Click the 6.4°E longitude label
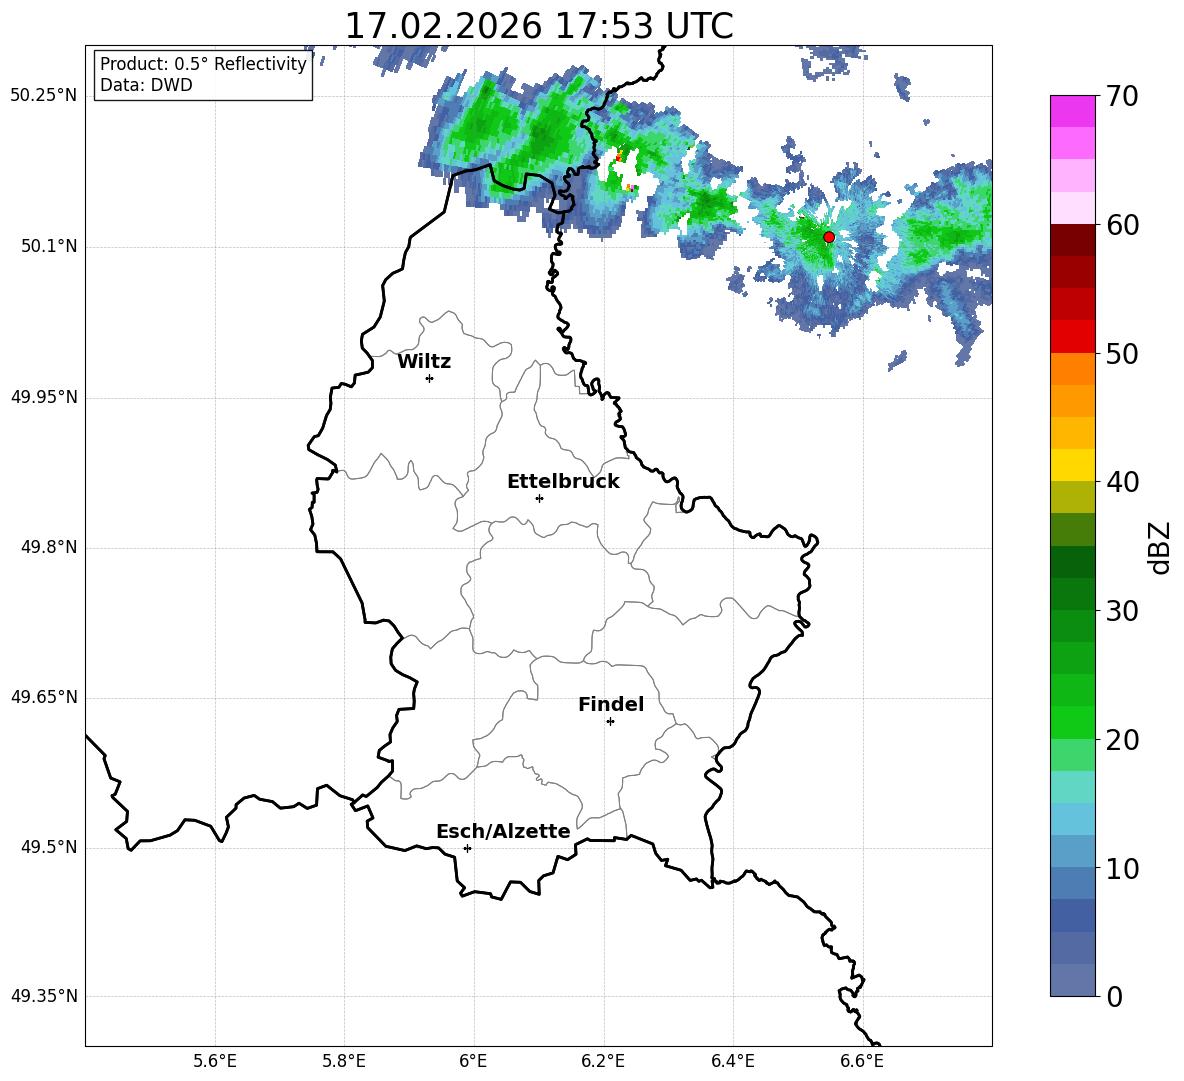The width and height of the screenshot is (1184, 1081). [732, 1061]
